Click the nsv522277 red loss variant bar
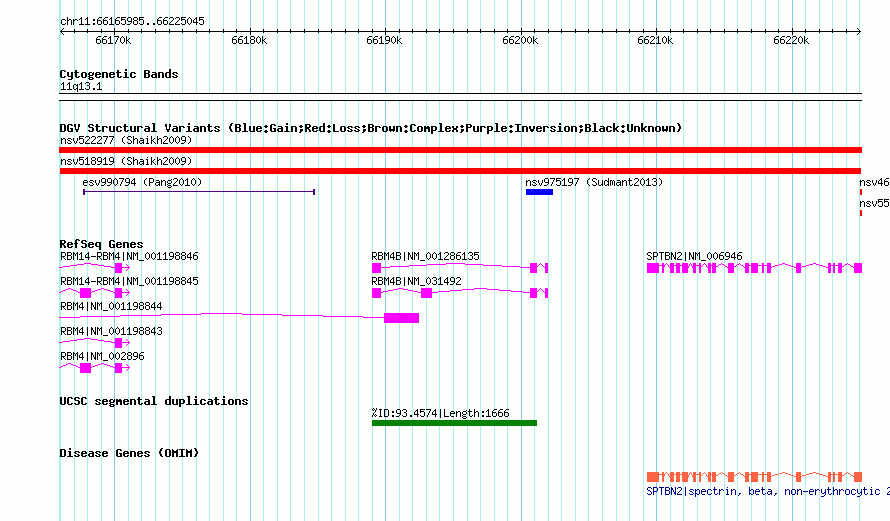Viewport: 890px width, 521px height. click(x=460, y=150)
